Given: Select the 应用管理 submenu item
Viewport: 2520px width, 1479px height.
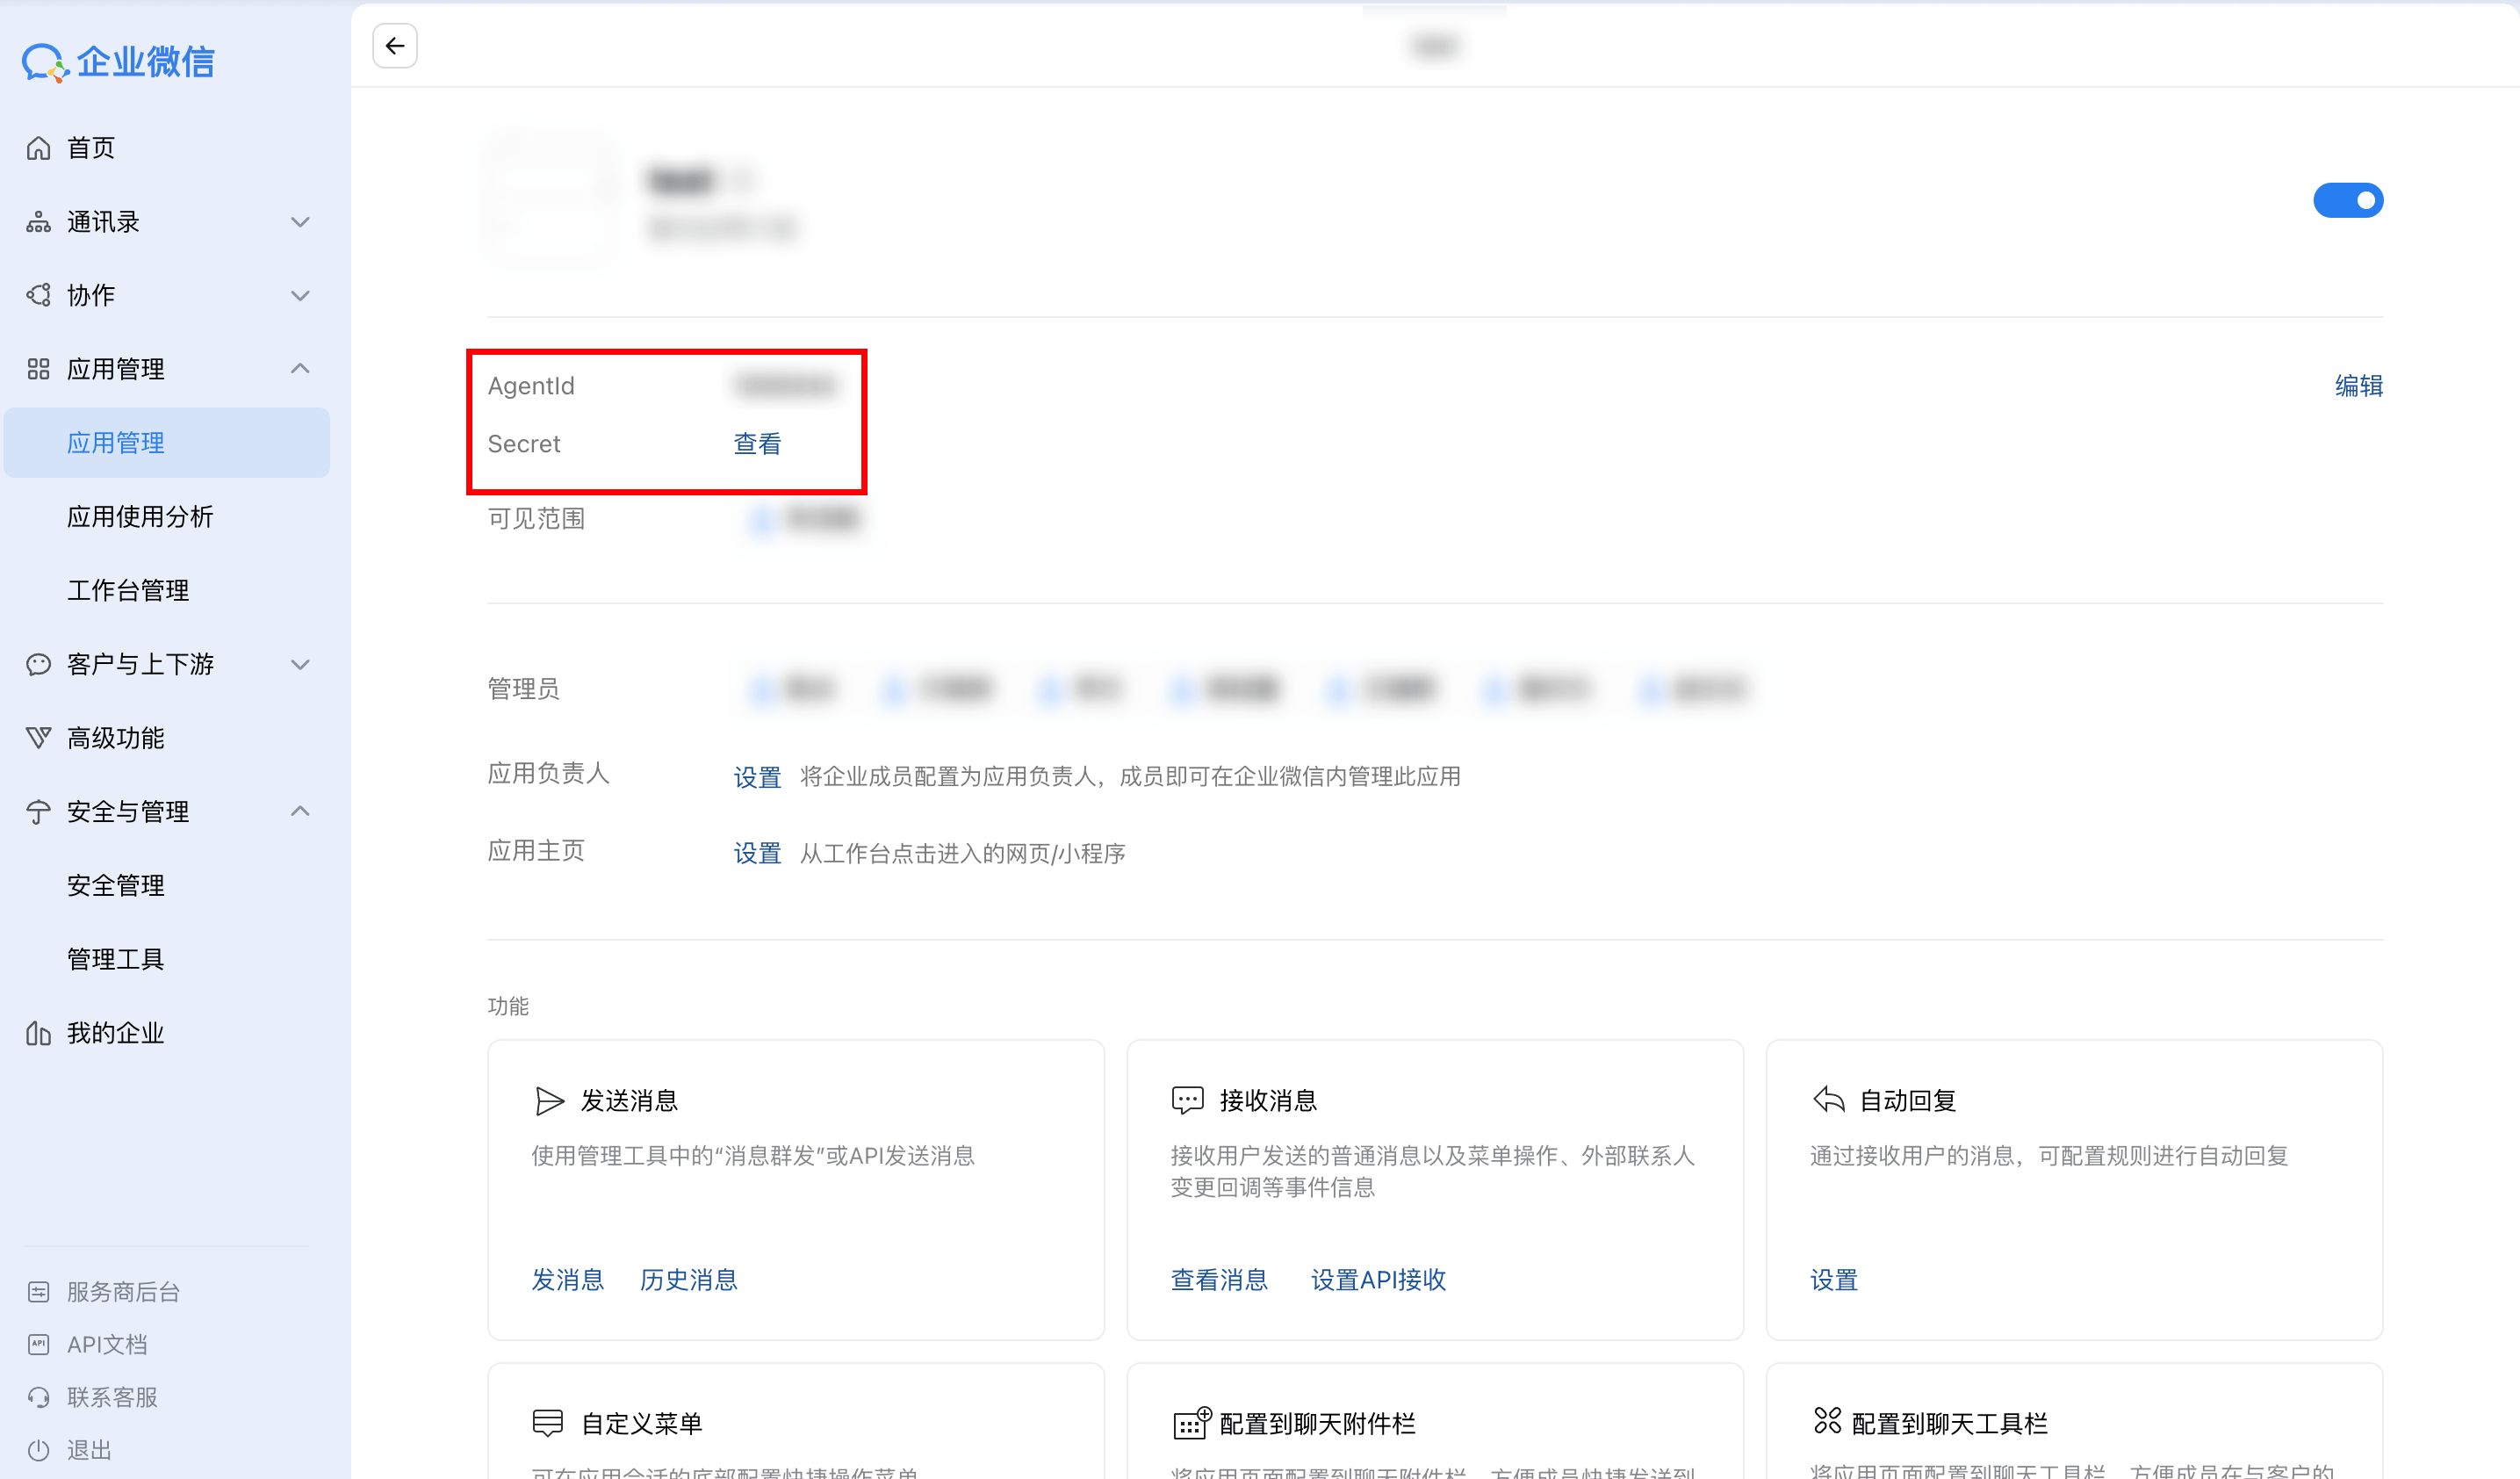Looking at the screenshot, I should 167,443.
